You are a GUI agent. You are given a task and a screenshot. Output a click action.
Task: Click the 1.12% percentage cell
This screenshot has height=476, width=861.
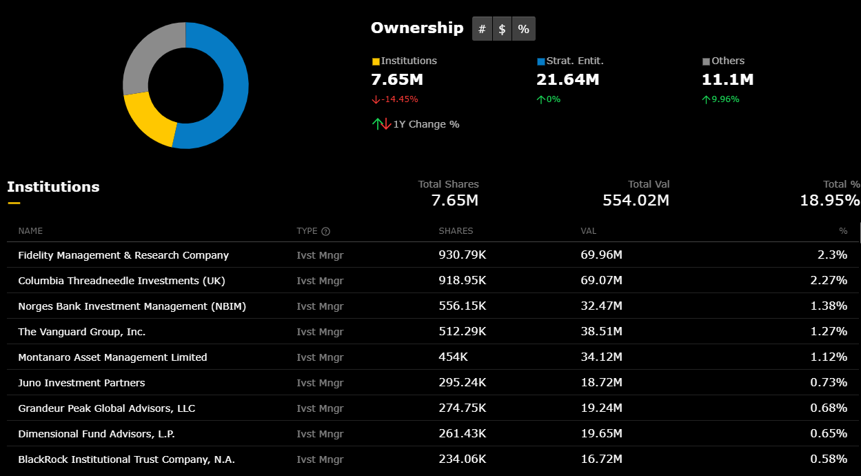pos(829,357)
